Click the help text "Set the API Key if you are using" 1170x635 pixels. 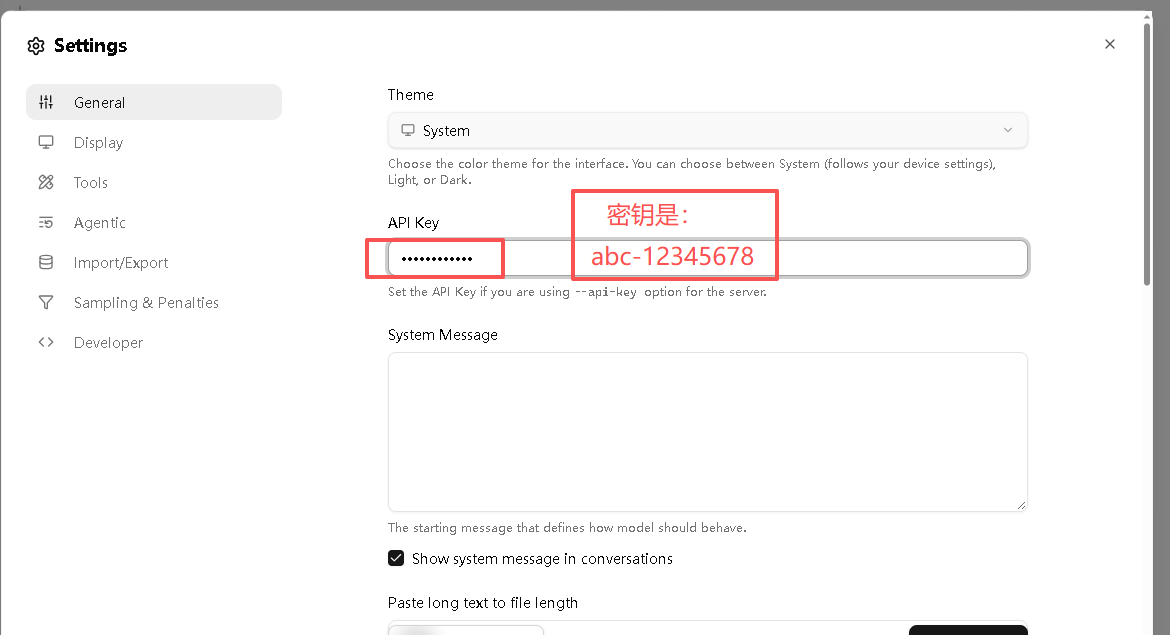(x=478, y=292)
